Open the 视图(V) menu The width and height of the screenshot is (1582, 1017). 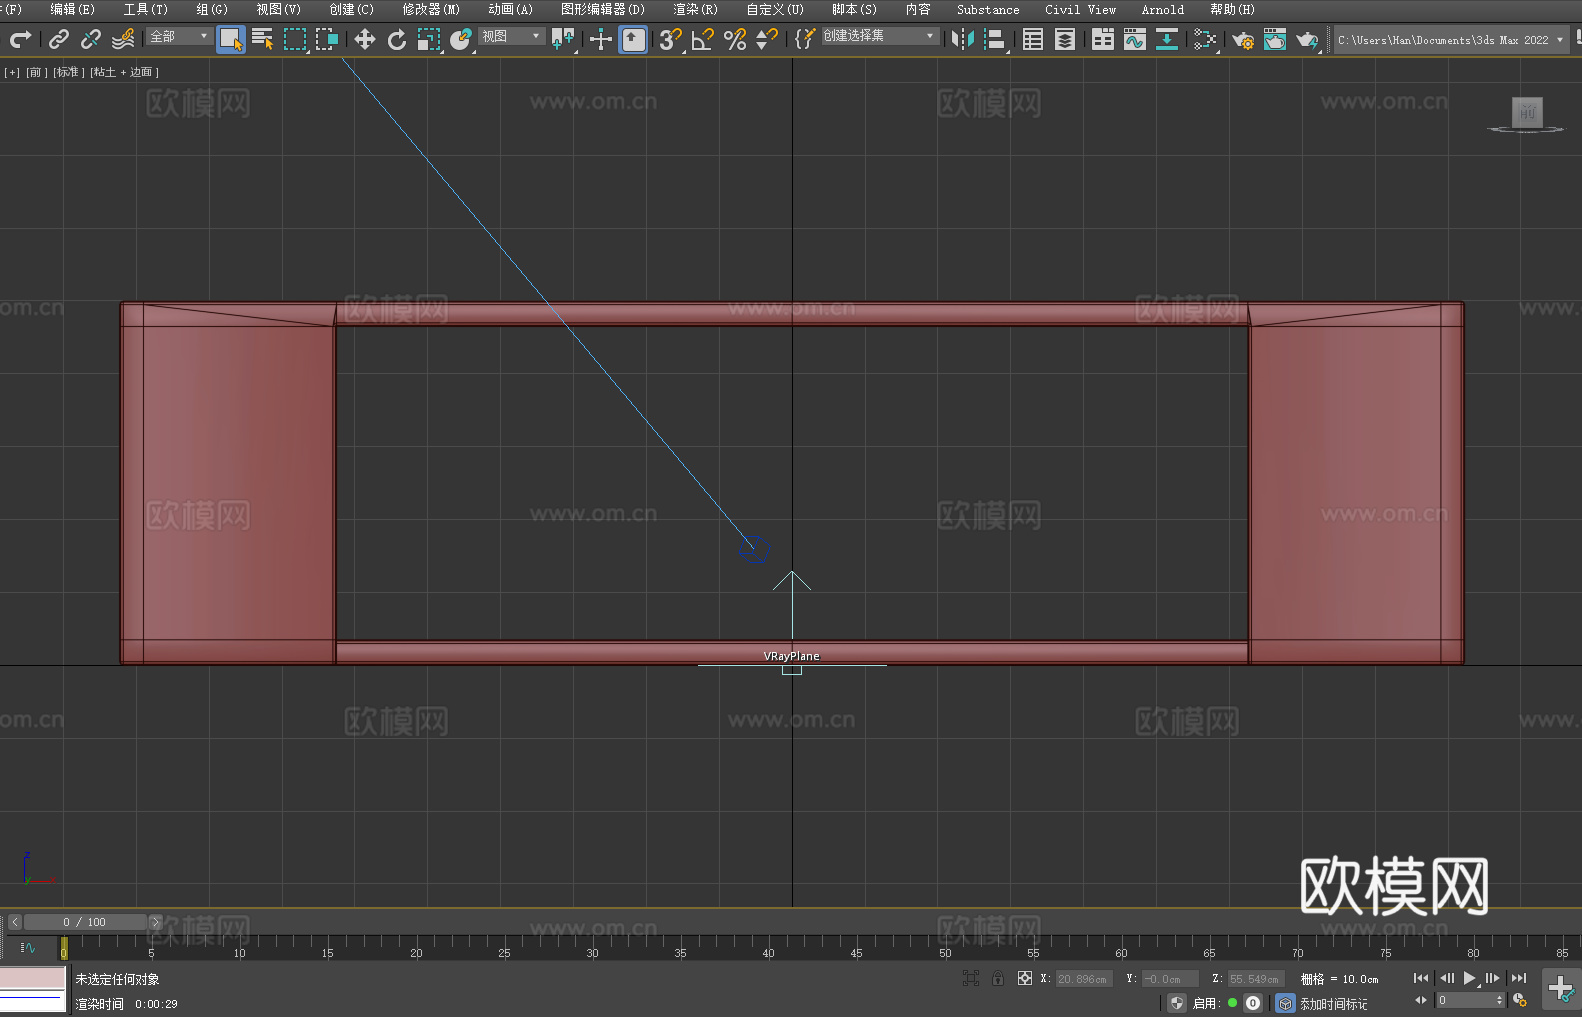pos(278,9)
